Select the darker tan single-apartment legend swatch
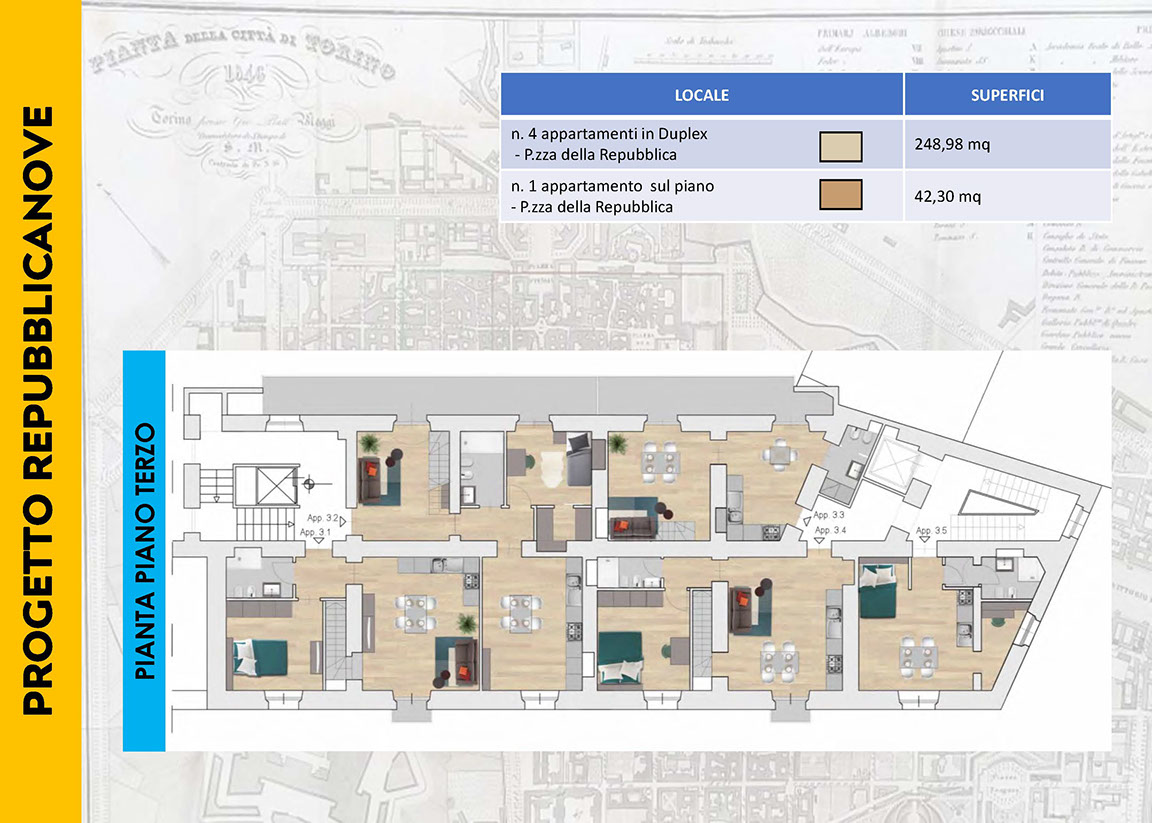Image resolution: width=1152 pixels, height=823 pixels. [x=840, y=195]
